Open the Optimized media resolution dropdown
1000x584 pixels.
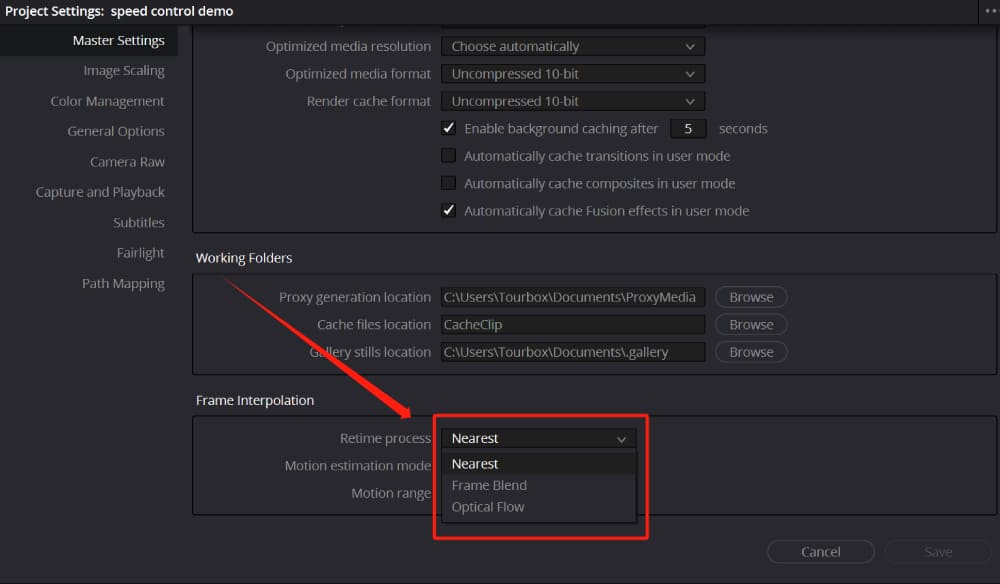[x=572, y=46]
